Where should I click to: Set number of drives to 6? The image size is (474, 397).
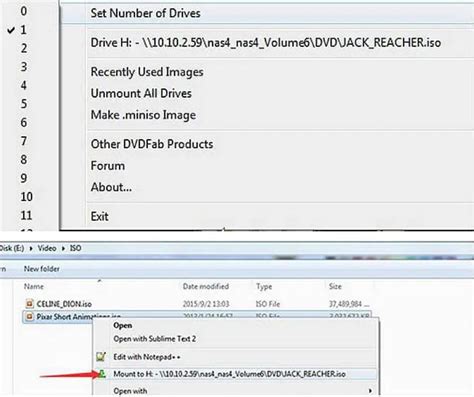24,123
